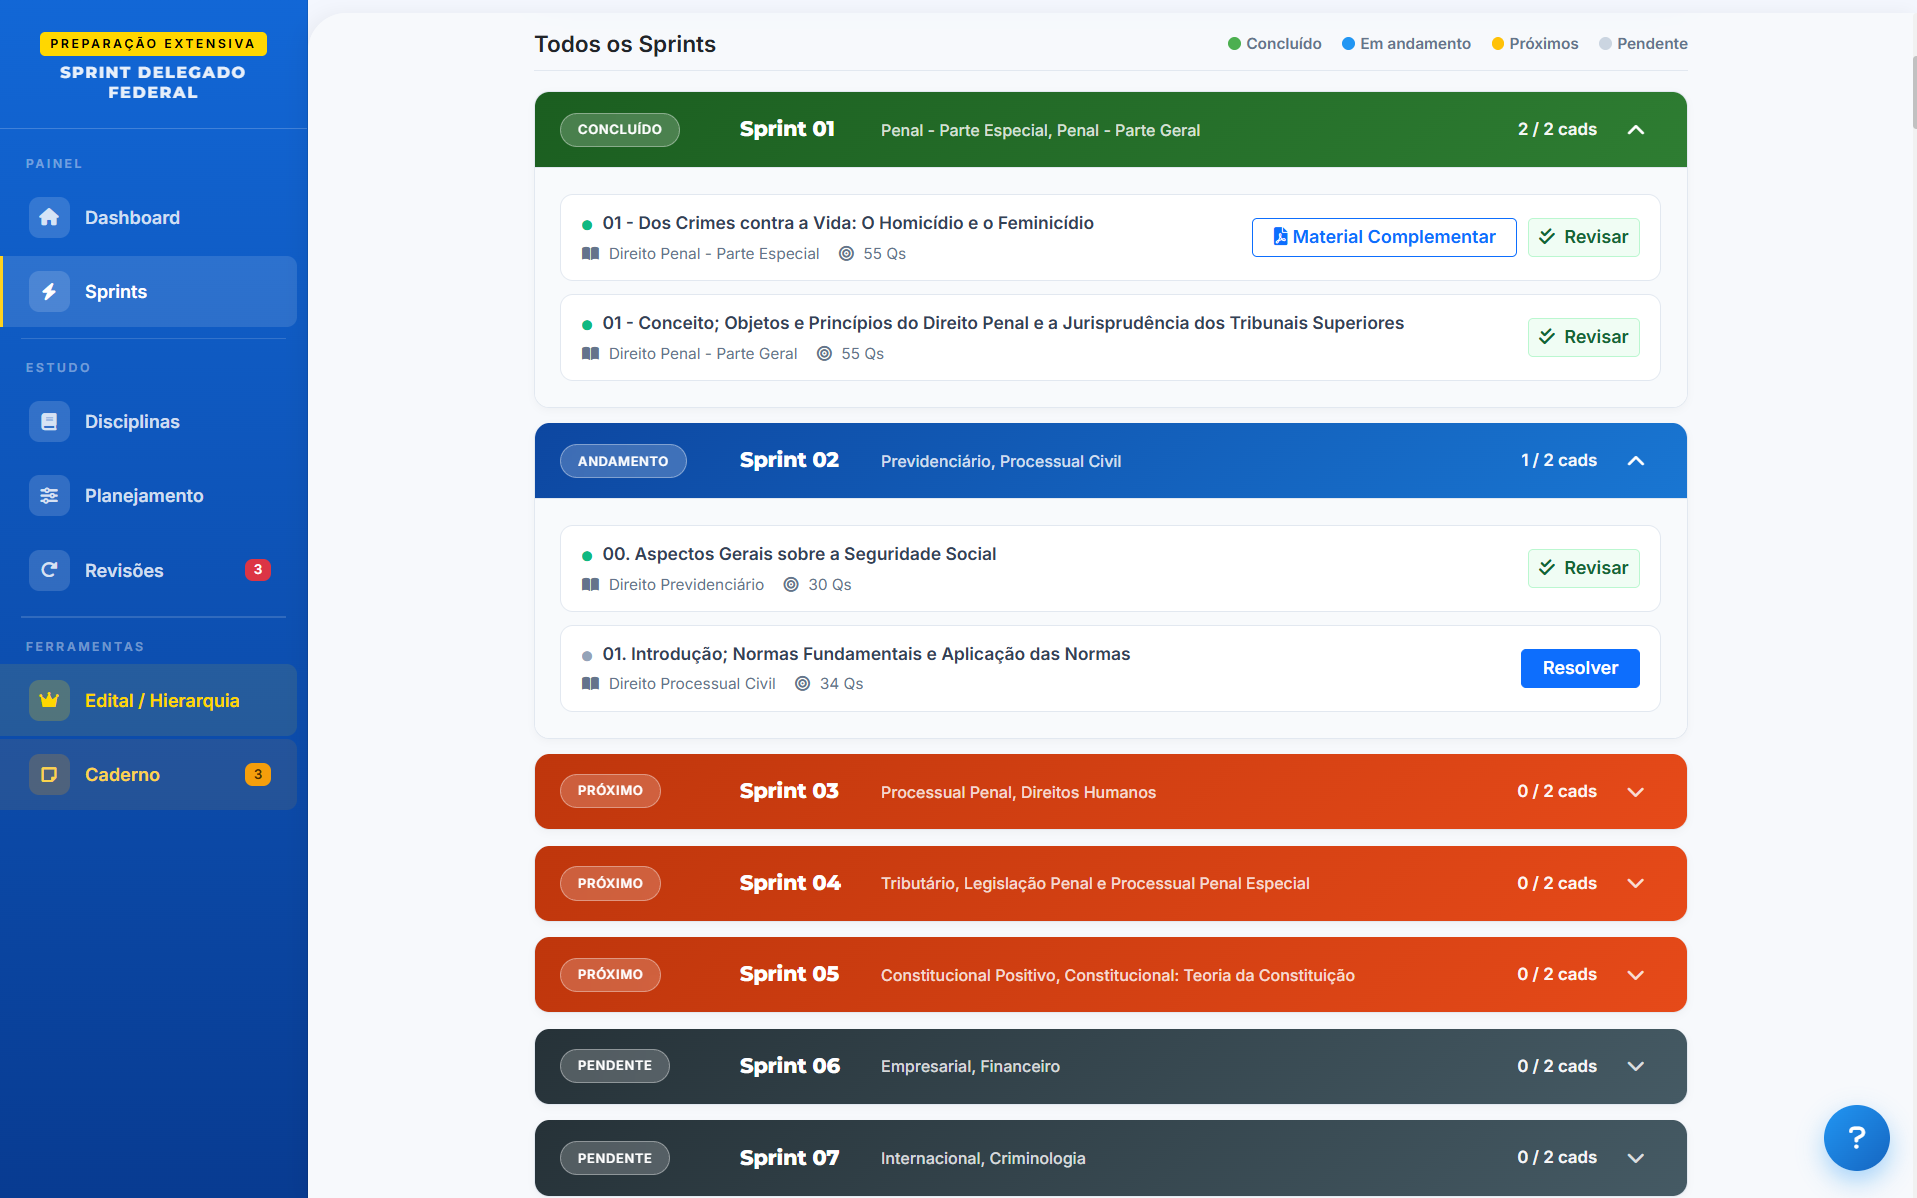The height and width of the screenshot is (1198, 1917).
Task: Click gray status dot of Introdução Normas card
Action: [x=587, y=656]
